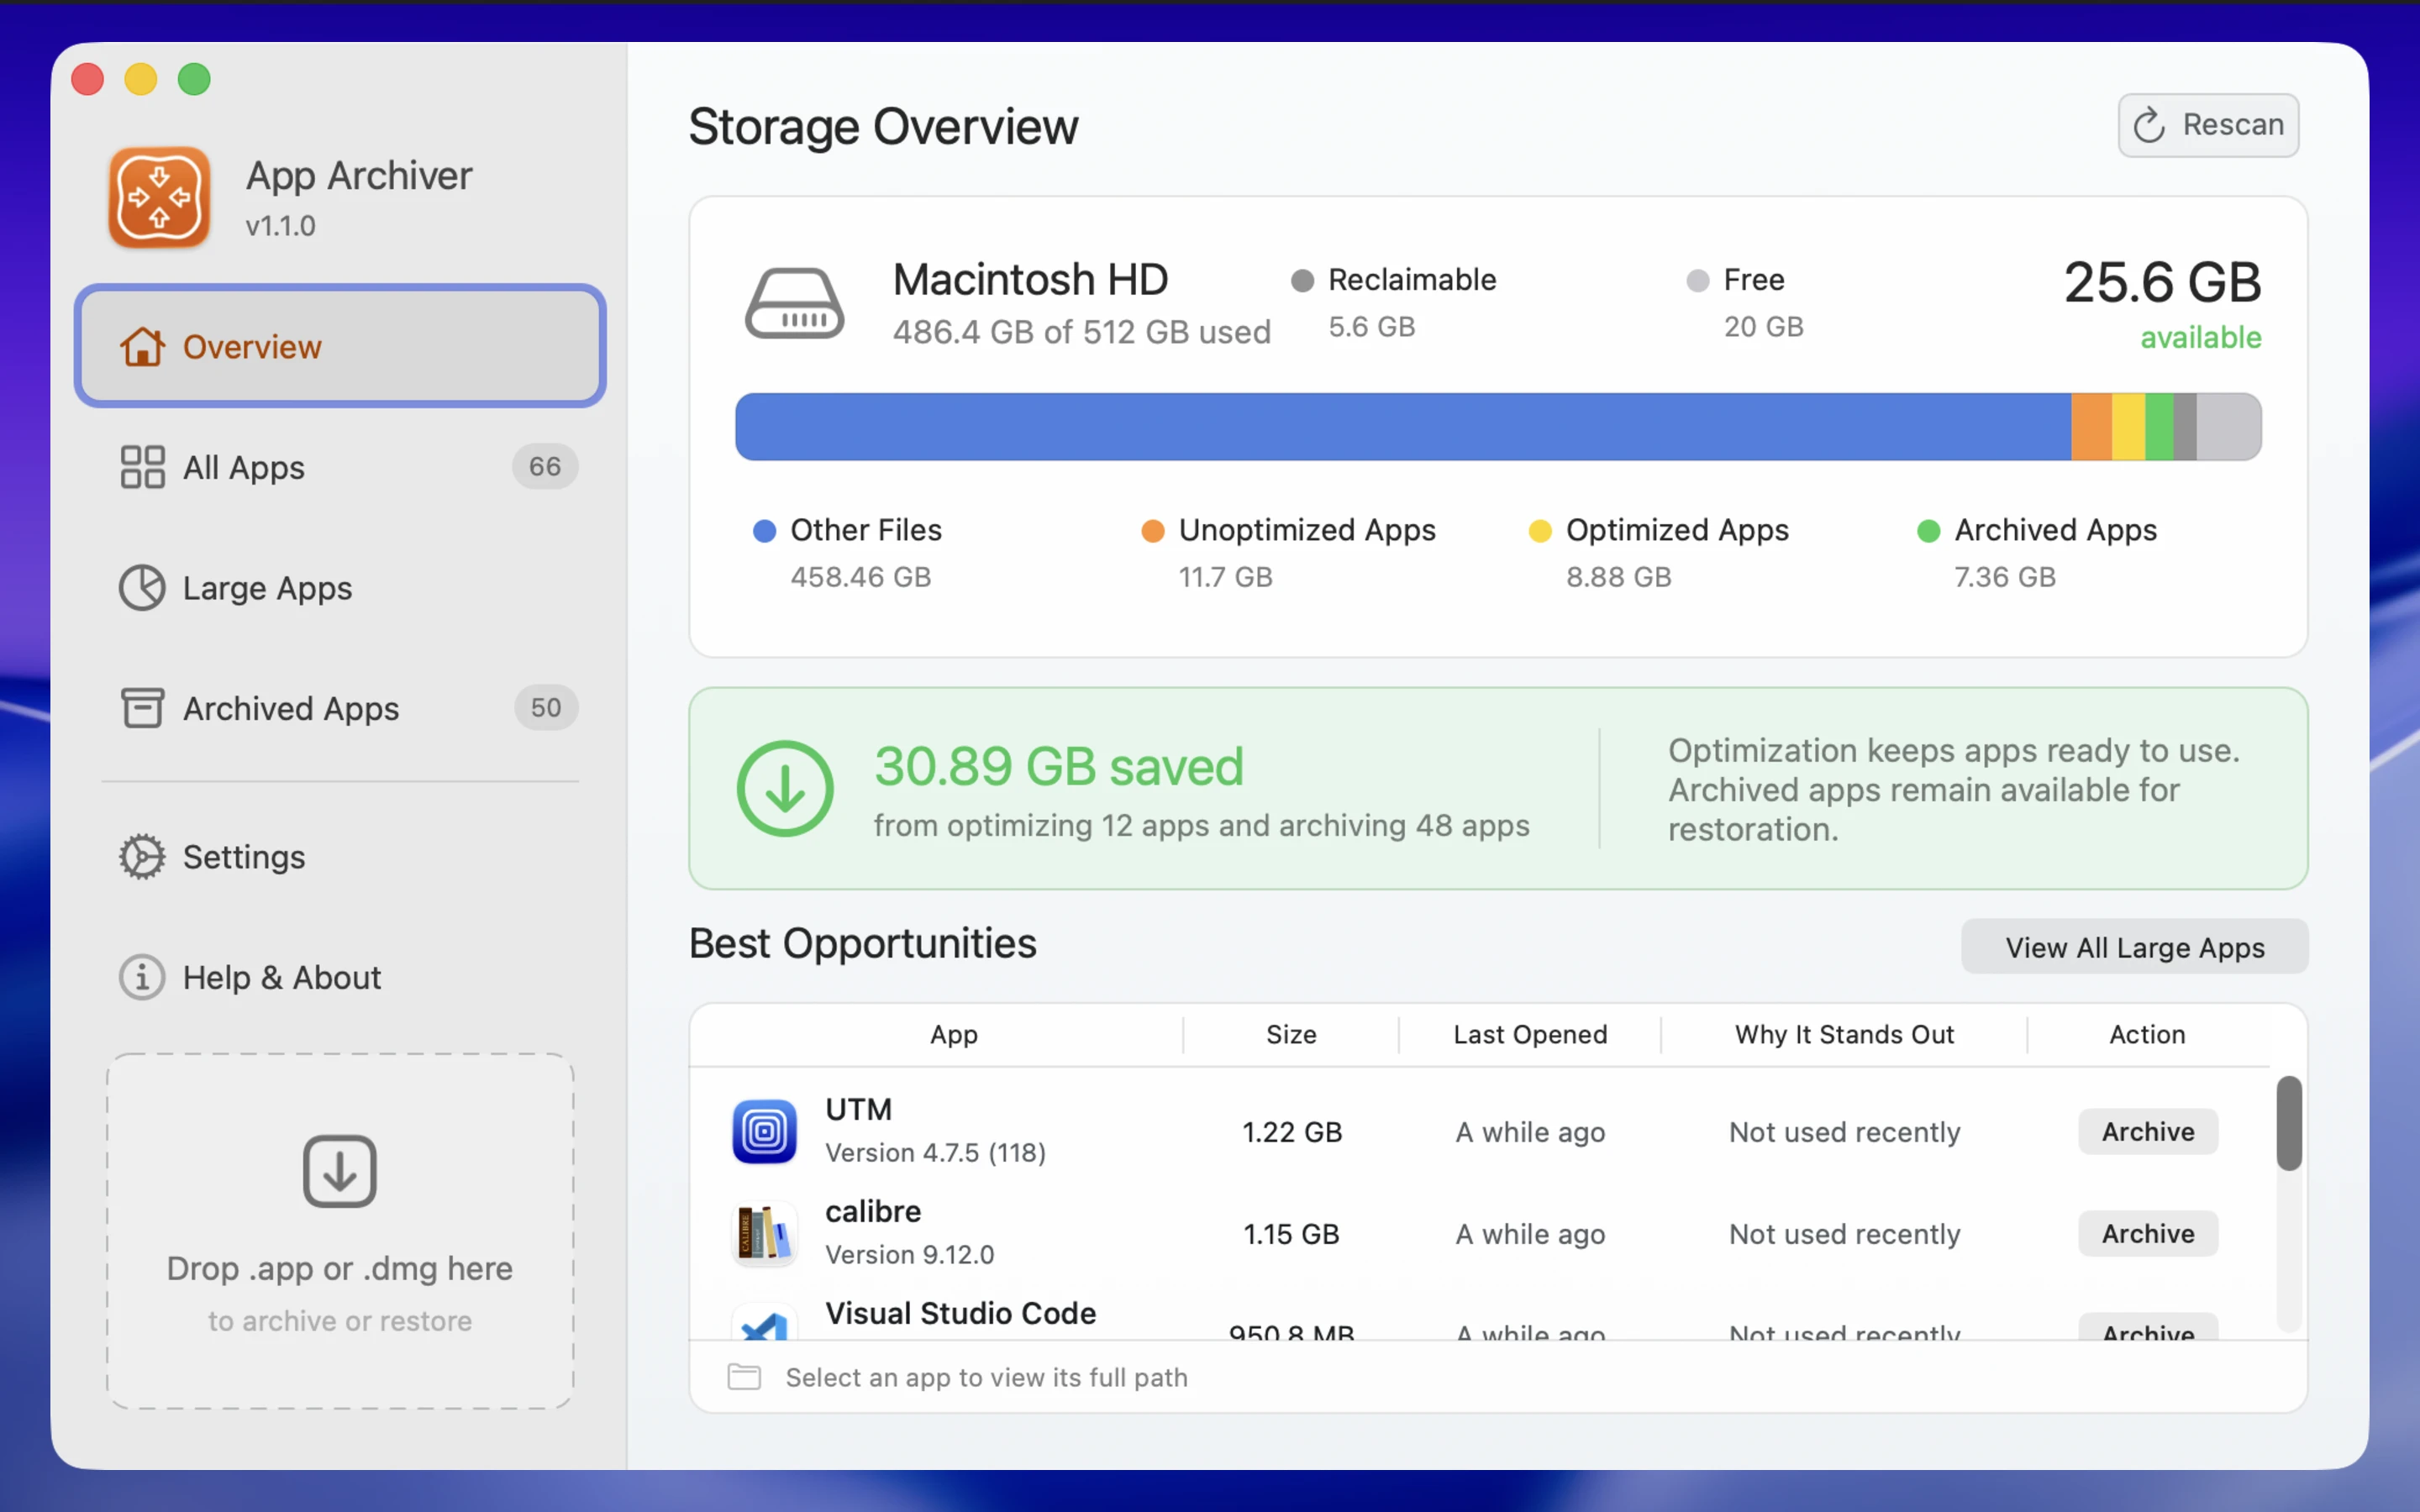Open the Settings page
Image resolution: width=2420 pixels, height=1512 pixels.
(x=340, y=857)
